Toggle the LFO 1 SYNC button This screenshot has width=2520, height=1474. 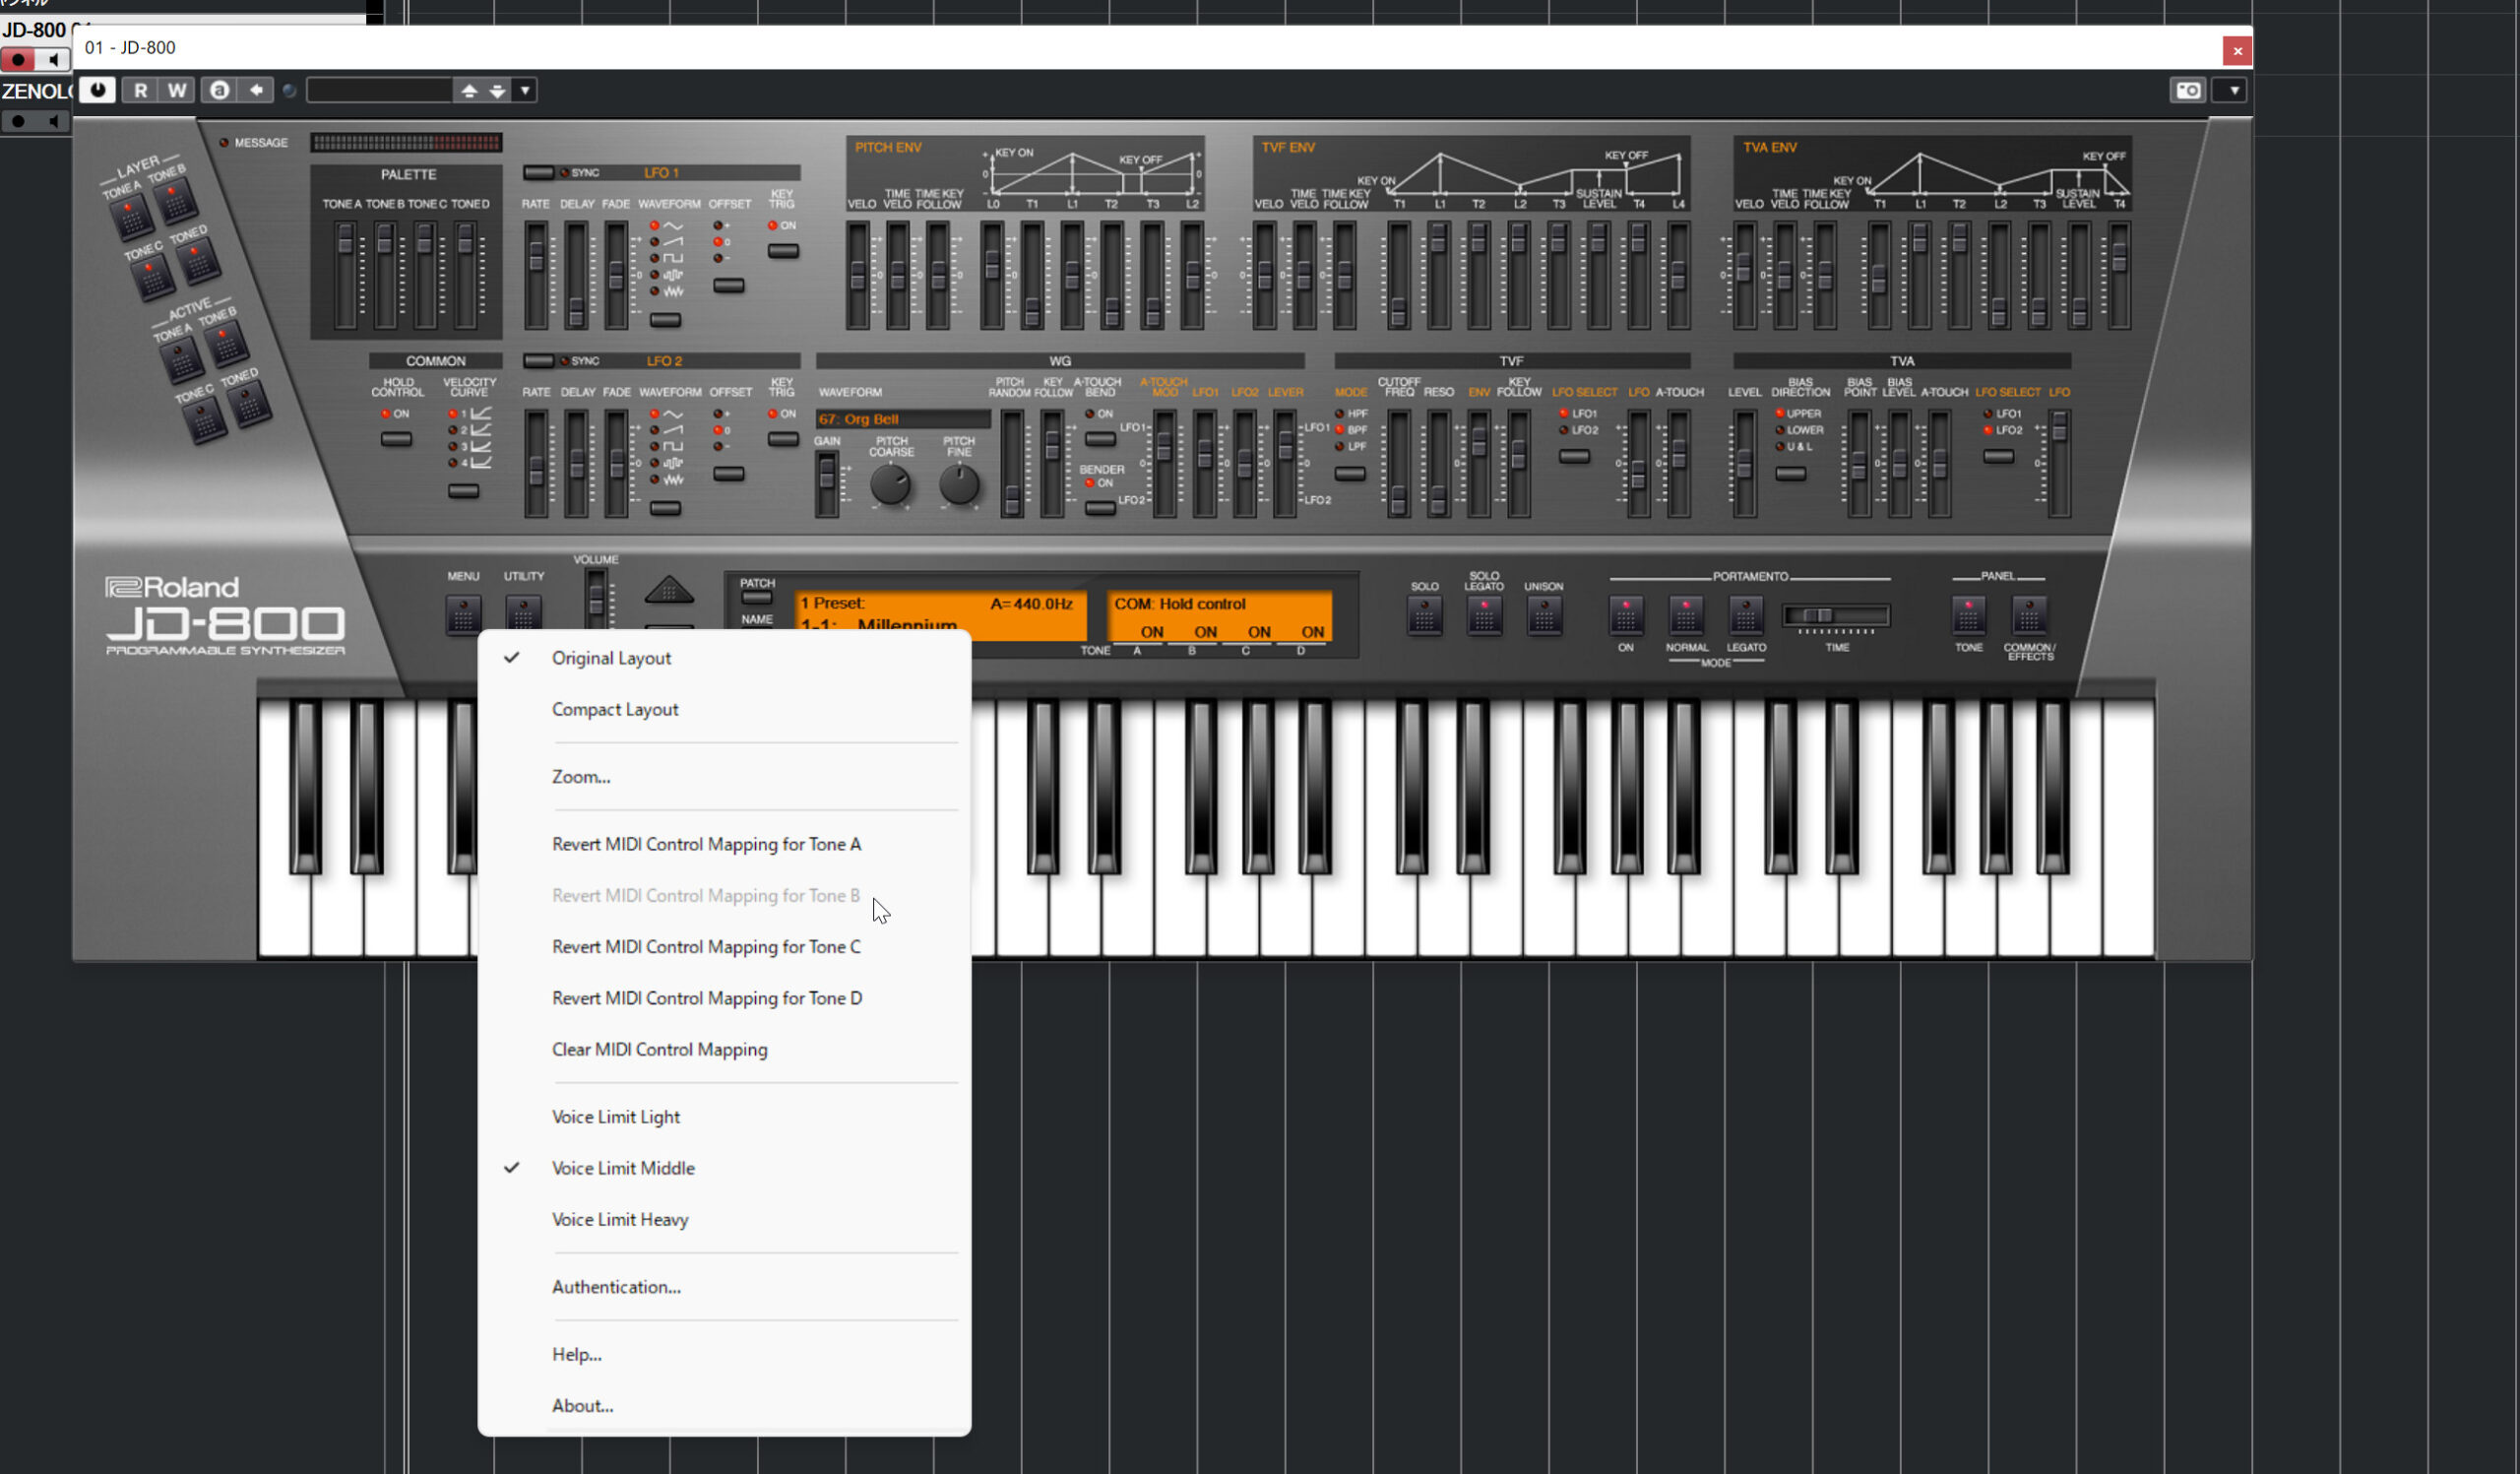[539, 173]
